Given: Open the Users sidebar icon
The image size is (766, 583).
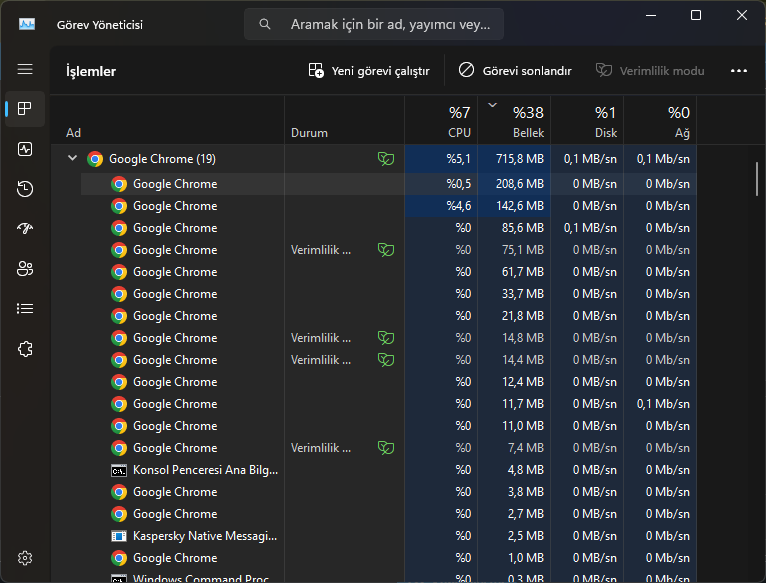Looking at the screenshot, I should [x=25, y=268].
